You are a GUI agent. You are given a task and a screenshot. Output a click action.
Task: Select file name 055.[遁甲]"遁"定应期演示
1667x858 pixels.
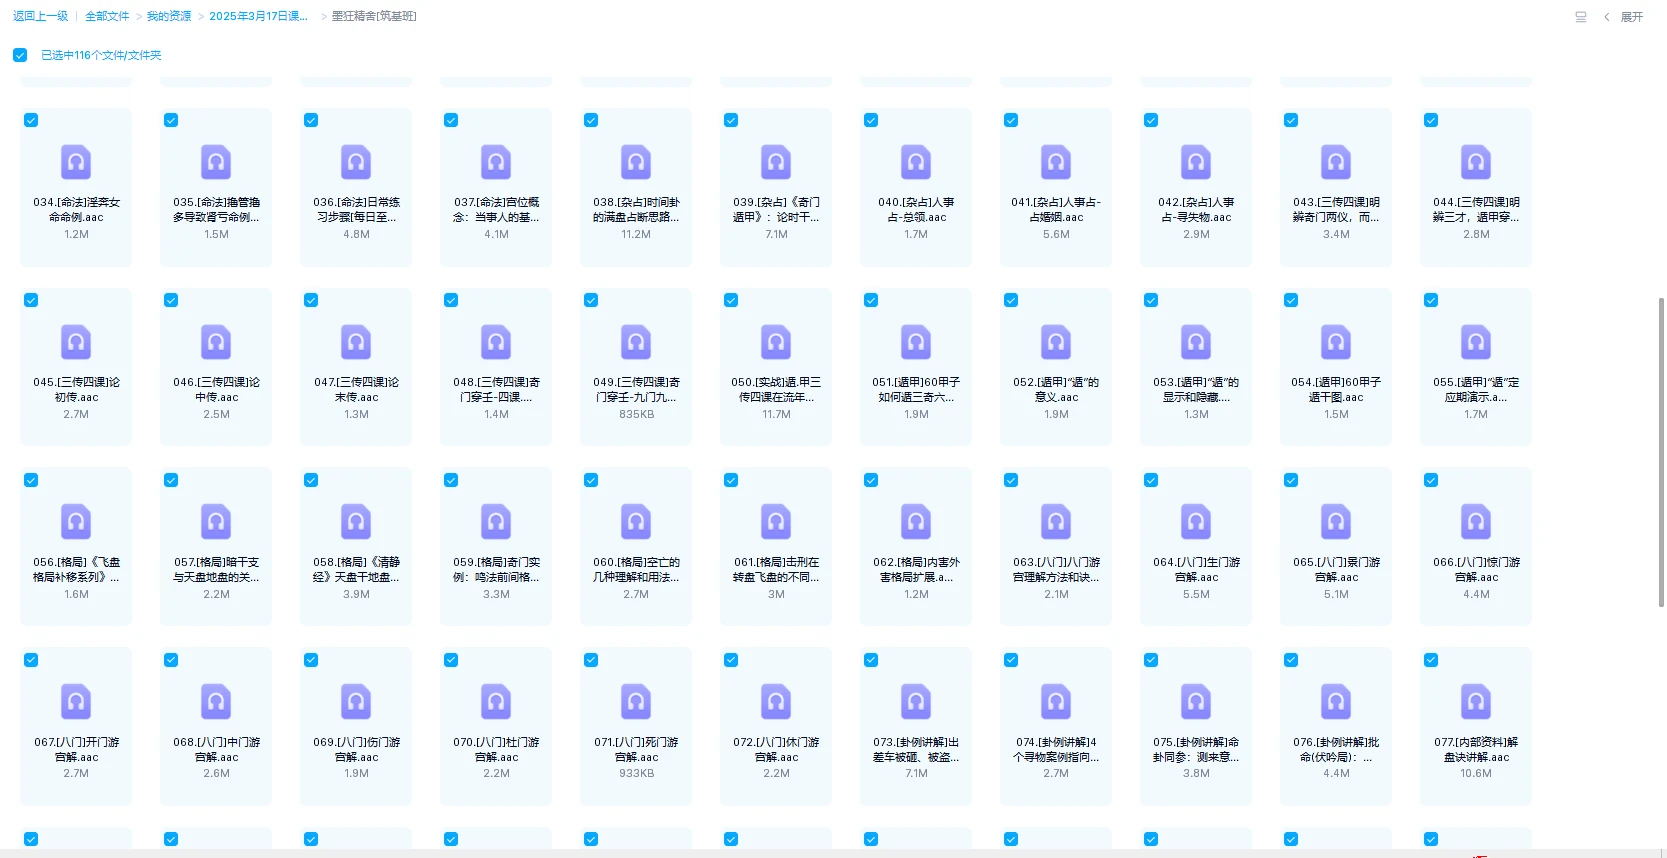pos(1476,389)
